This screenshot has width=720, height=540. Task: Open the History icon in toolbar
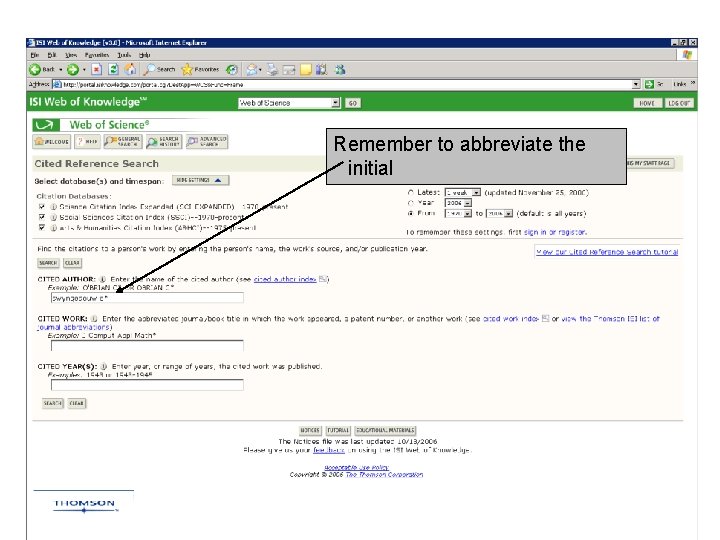(x=232, y=70)
